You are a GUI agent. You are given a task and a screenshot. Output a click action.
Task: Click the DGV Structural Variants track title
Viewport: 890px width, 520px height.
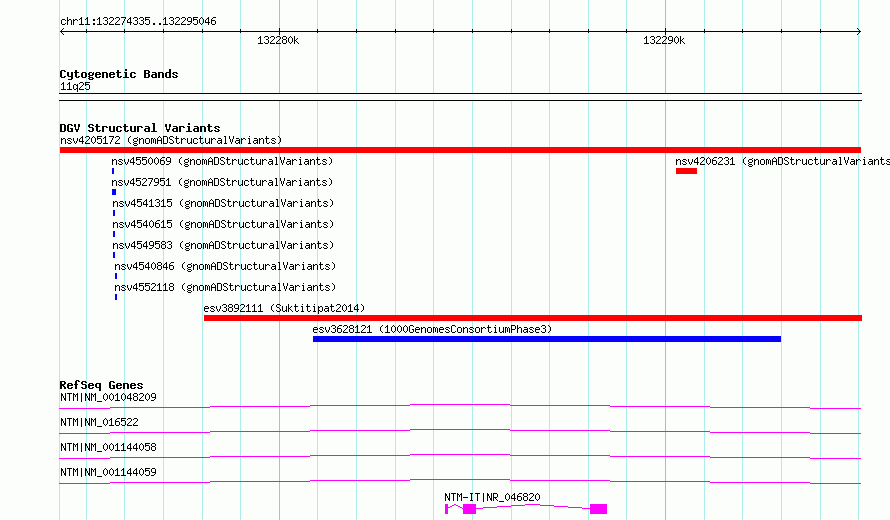click(140, 128)
